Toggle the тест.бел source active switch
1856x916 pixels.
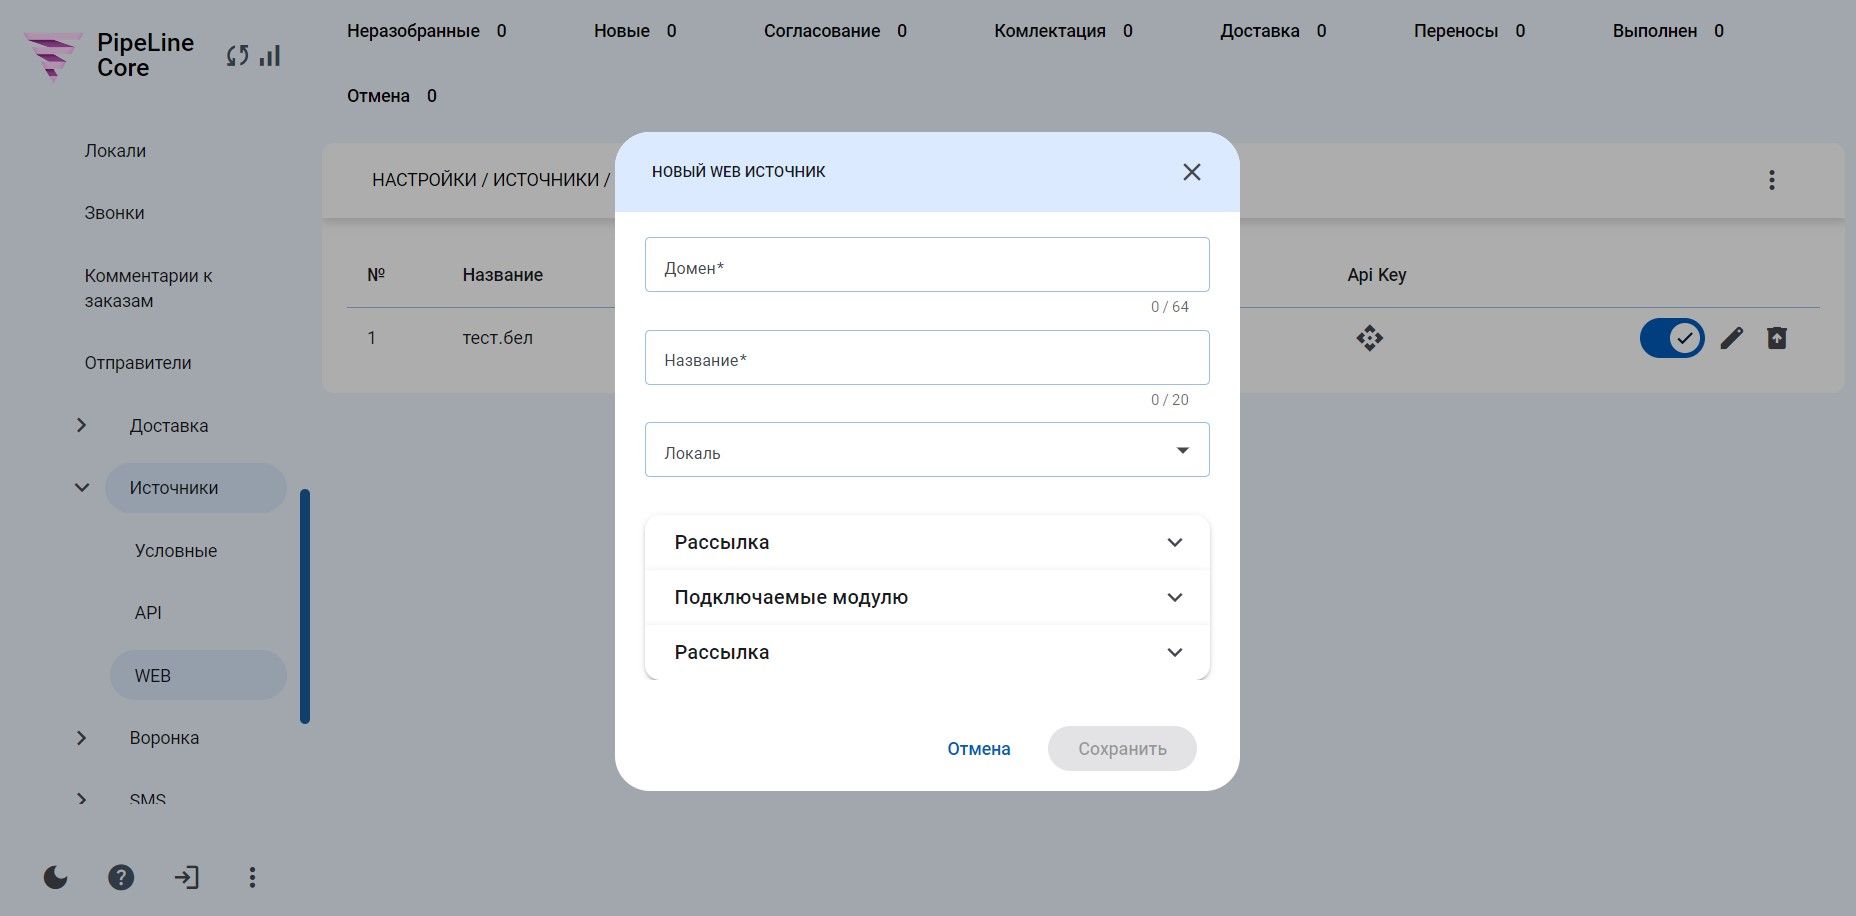pos(1671,338)
